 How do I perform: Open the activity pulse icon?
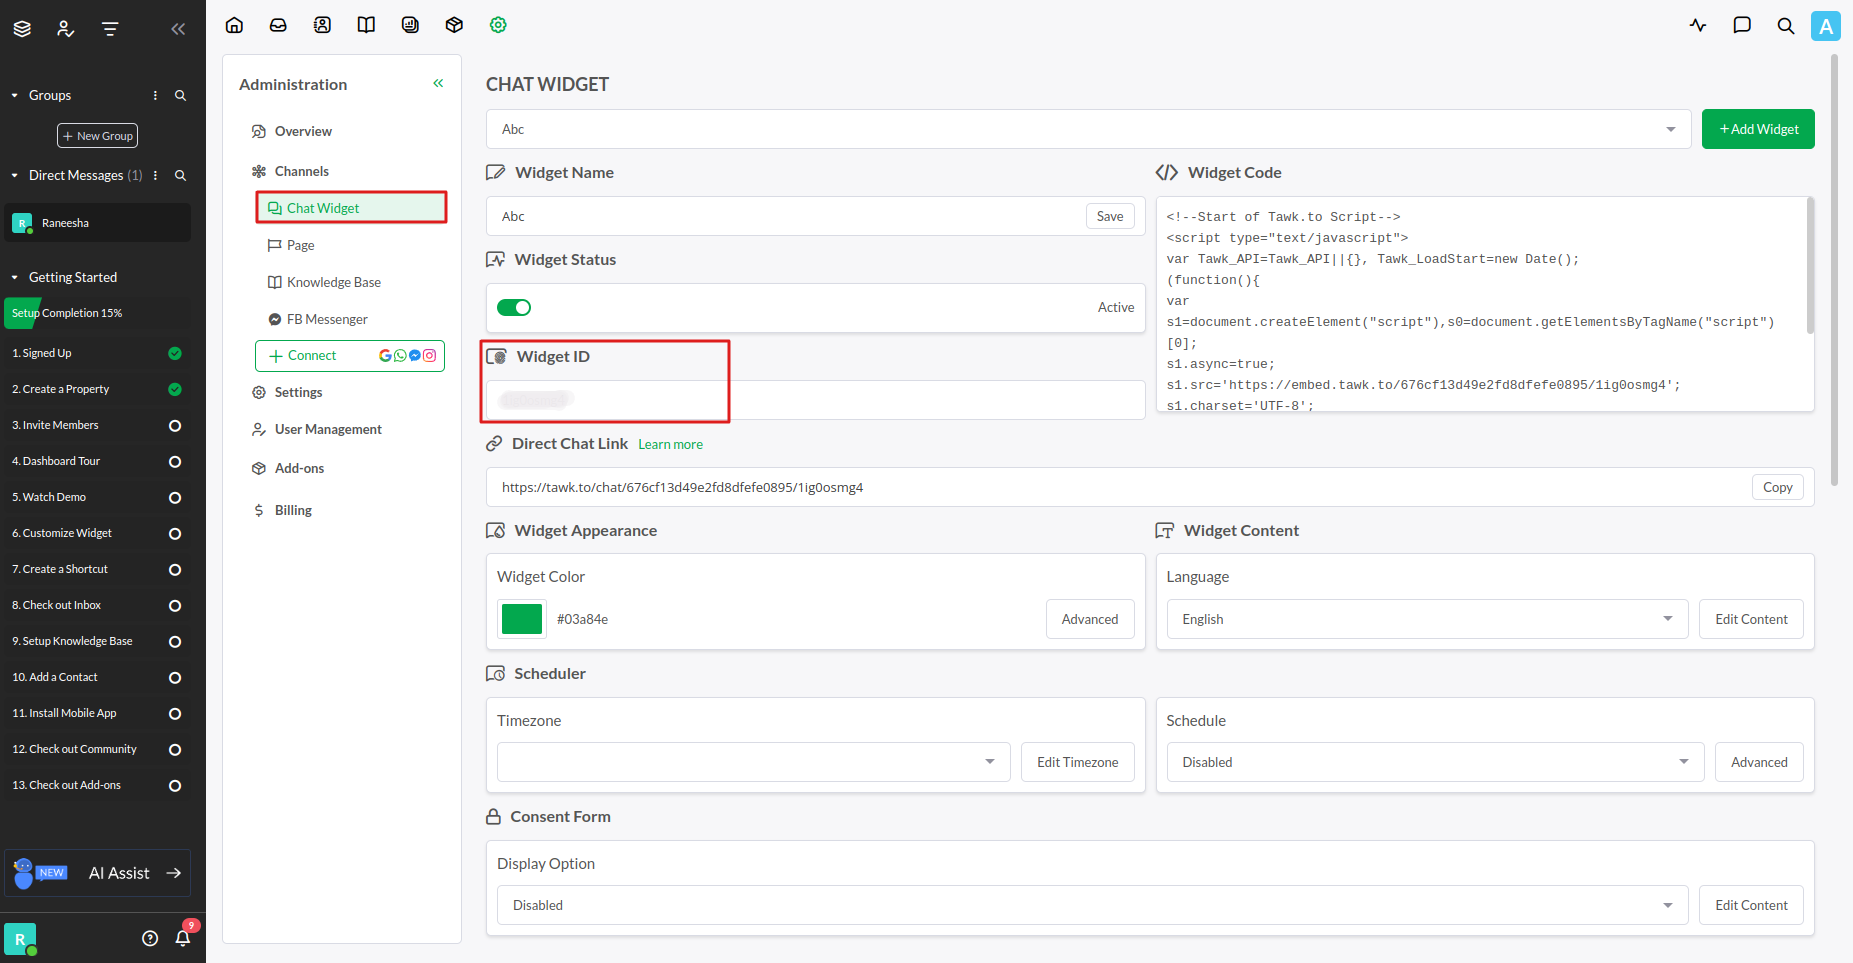(1698, 25)
